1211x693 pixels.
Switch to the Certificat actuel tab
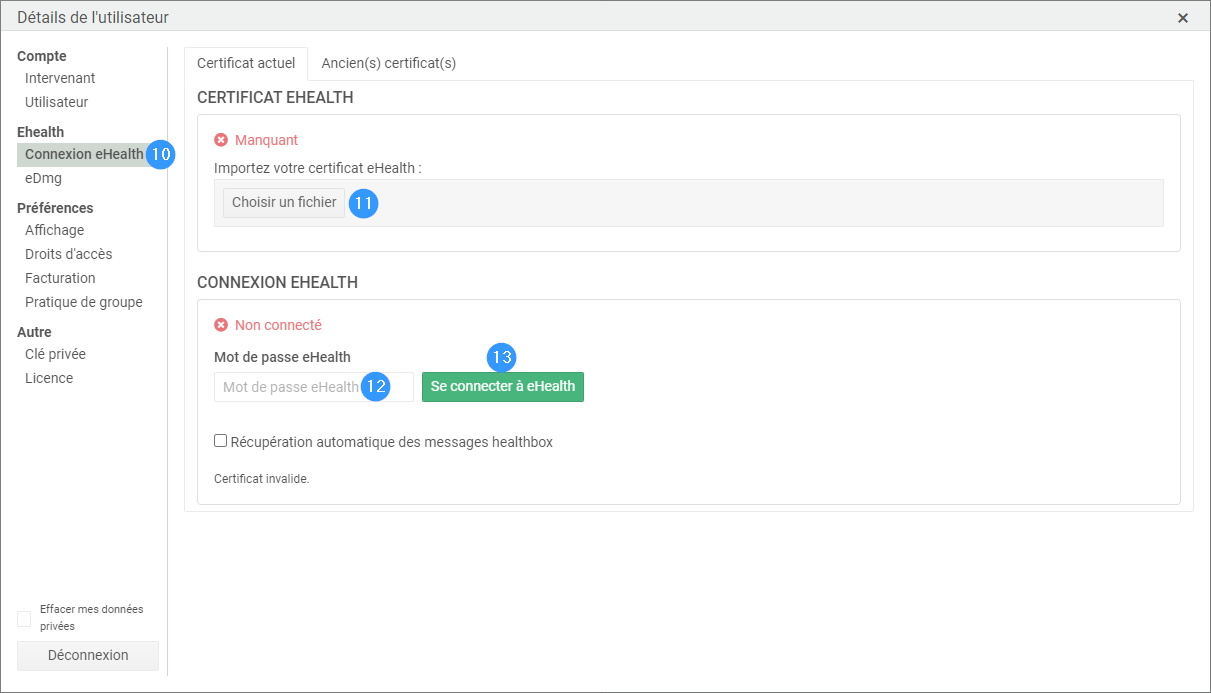tap(246, 63)
